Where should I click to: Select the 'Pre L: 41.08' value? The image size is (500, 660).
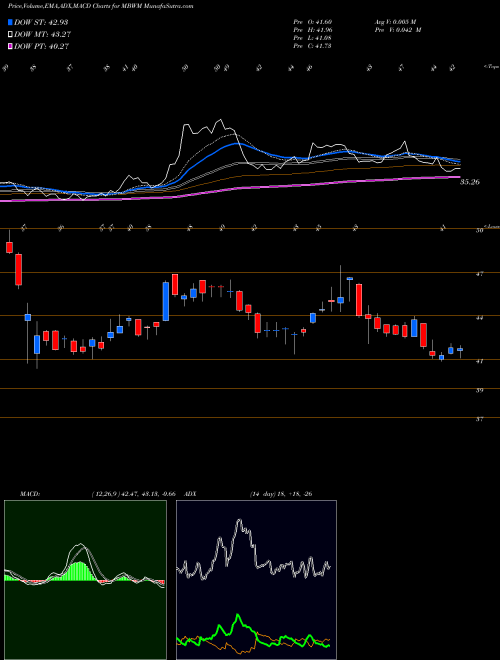pos(313,38)
